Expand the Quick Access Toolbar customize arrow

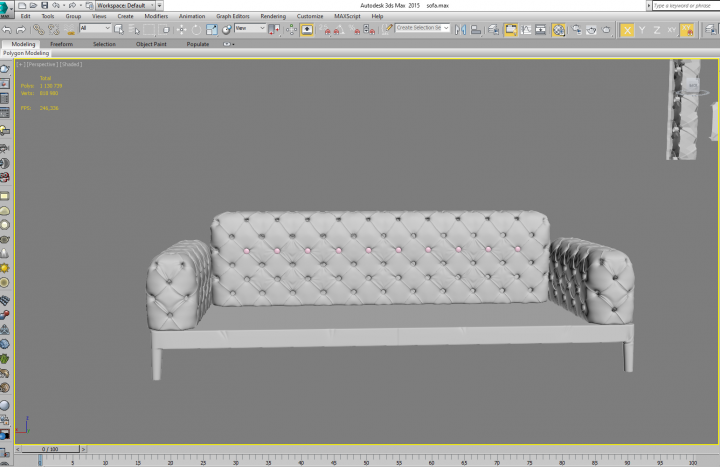pos(160,6)
